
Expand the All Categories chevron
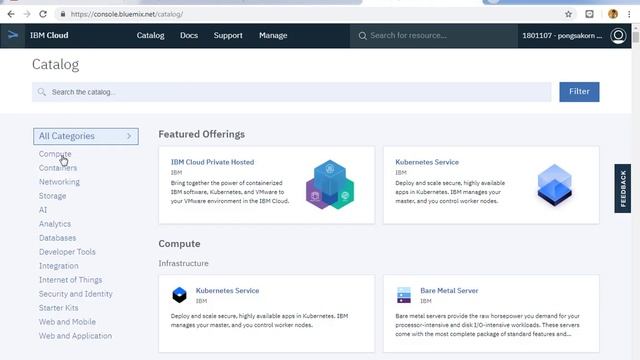[x=129, y=136]
